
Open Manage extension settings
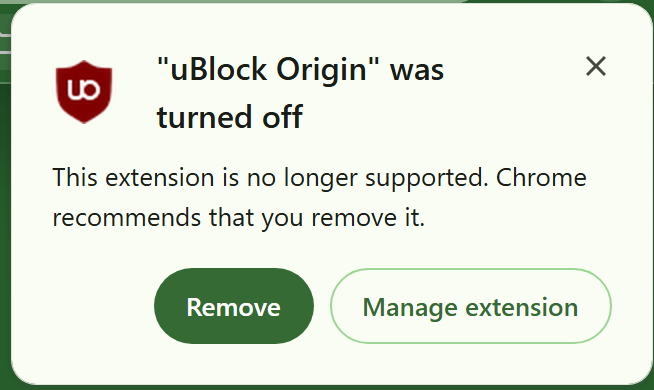coord(471,306)
